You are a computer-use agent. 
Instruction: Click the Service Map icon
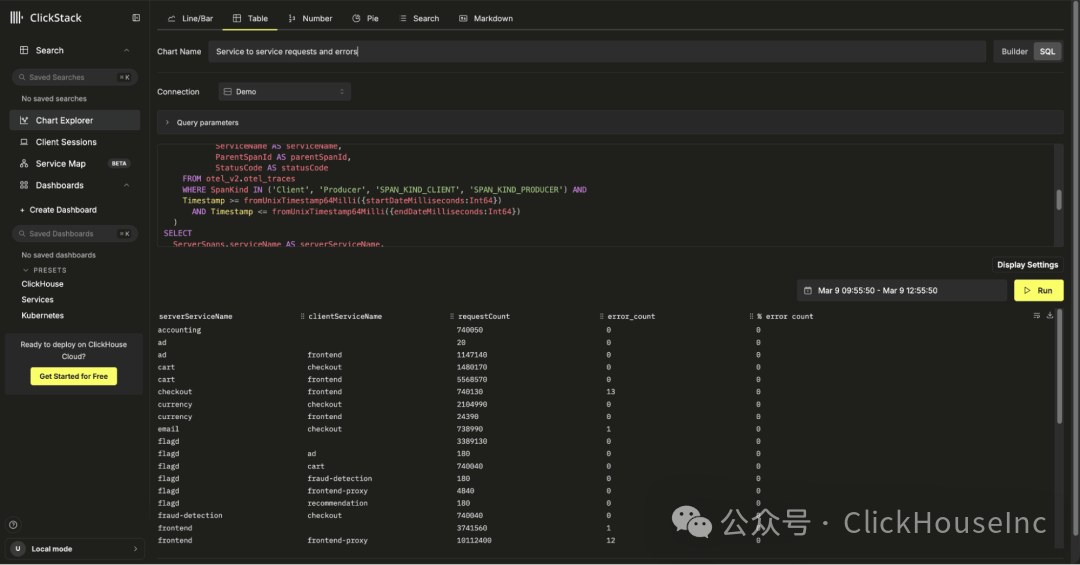(x=24, y=164)
